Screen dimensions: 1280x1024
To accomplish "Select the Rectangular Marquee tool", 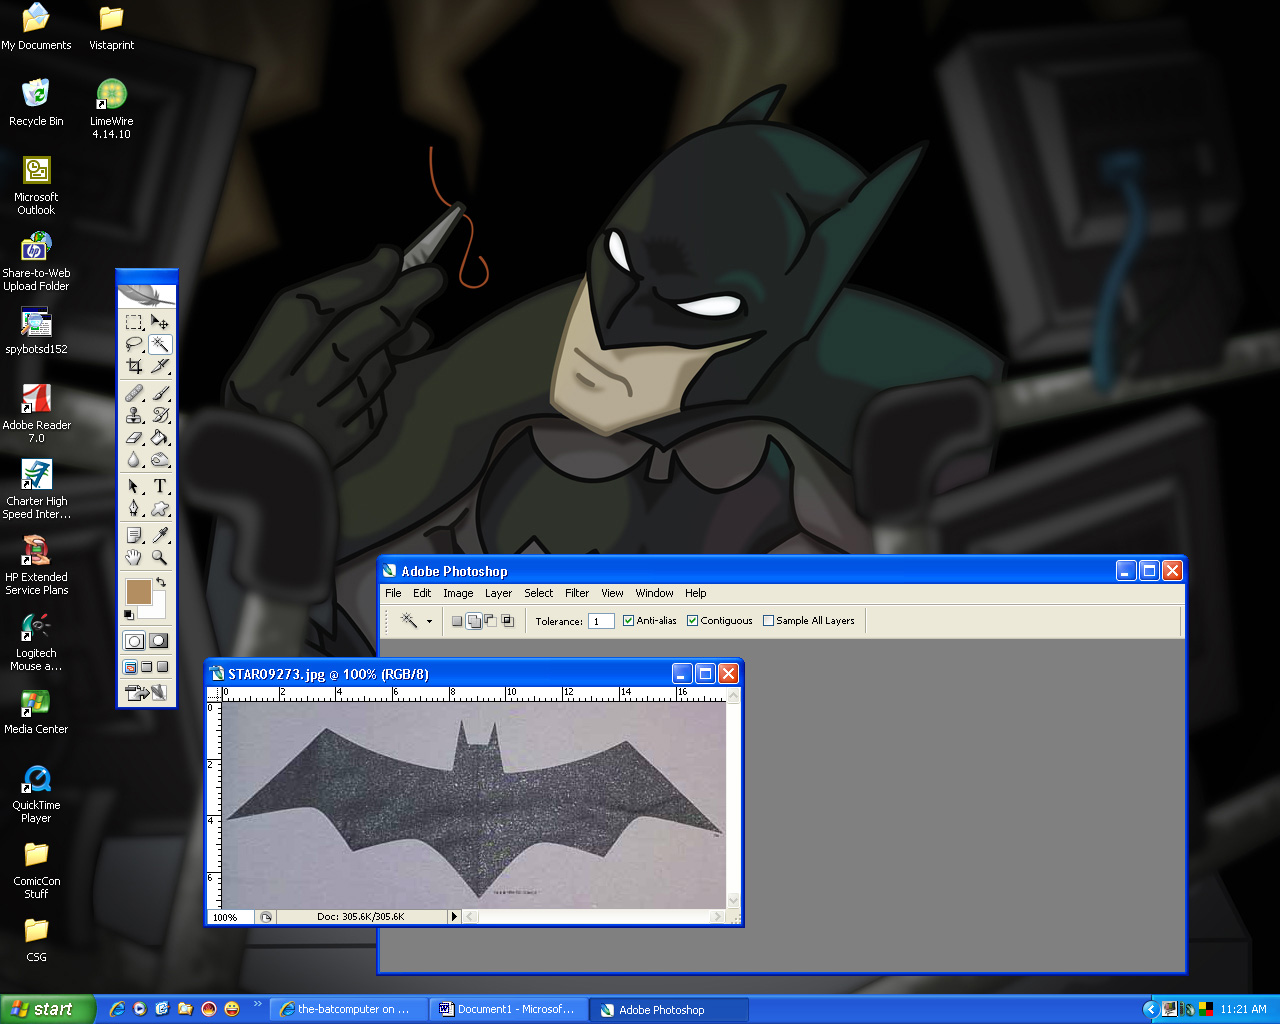I will [x=134, y=322].
